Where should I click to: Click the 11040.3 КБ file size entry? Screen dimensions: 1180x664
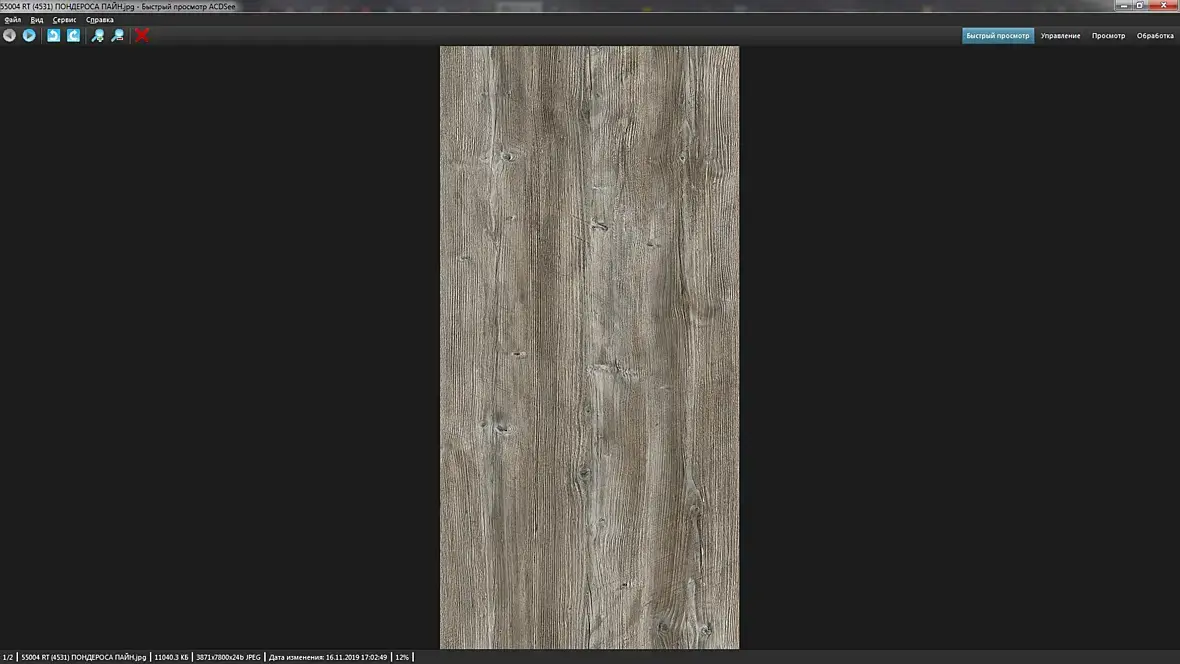point(172,657)
